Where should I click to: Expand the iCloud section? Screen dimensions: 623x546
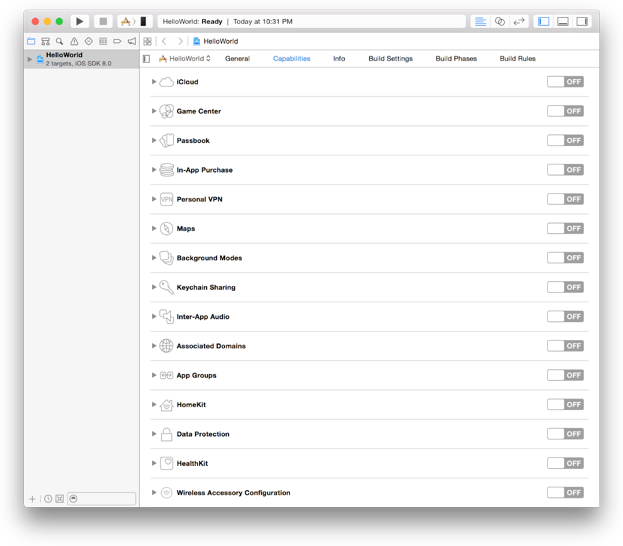coord(154,81)
